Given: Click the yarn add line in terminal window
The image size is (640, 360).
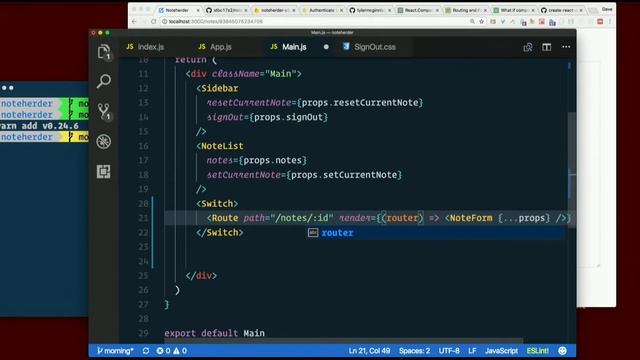Looking at the screenshot, I should tap(40, 126).
